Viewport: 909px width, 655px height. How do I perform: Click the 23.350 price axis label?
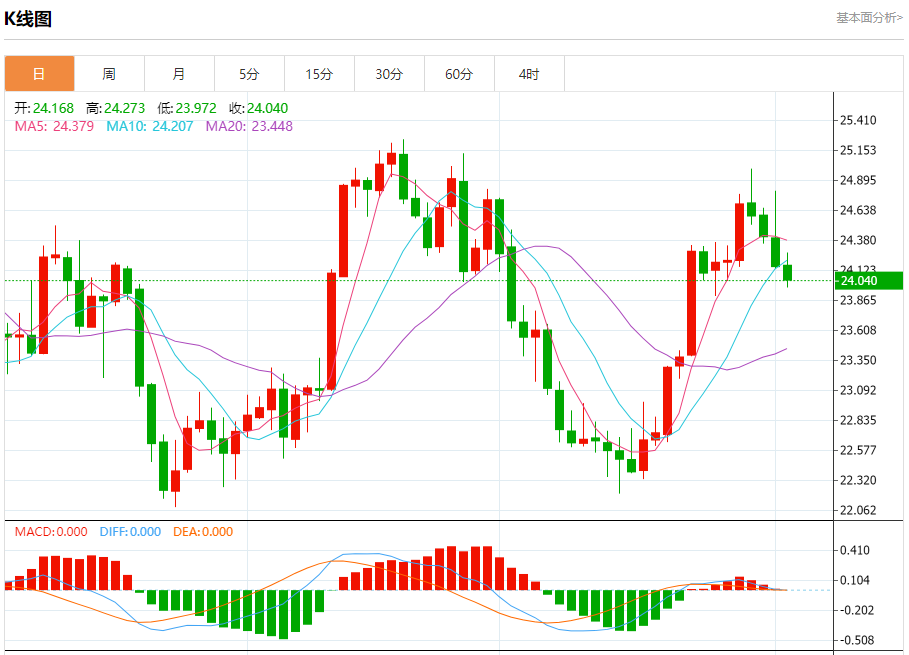(x=858, y=360)
